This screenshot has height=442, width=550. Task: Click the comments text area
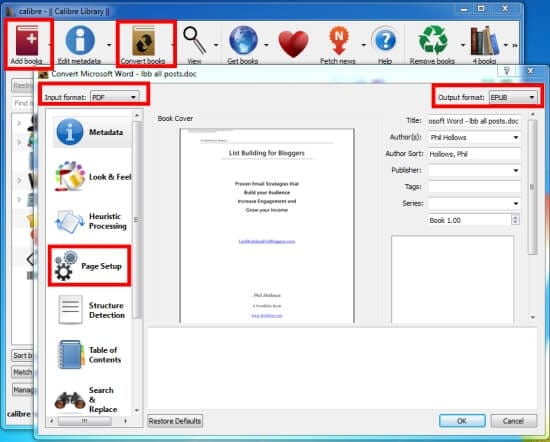pyautogui.click(x=452, y=280)
